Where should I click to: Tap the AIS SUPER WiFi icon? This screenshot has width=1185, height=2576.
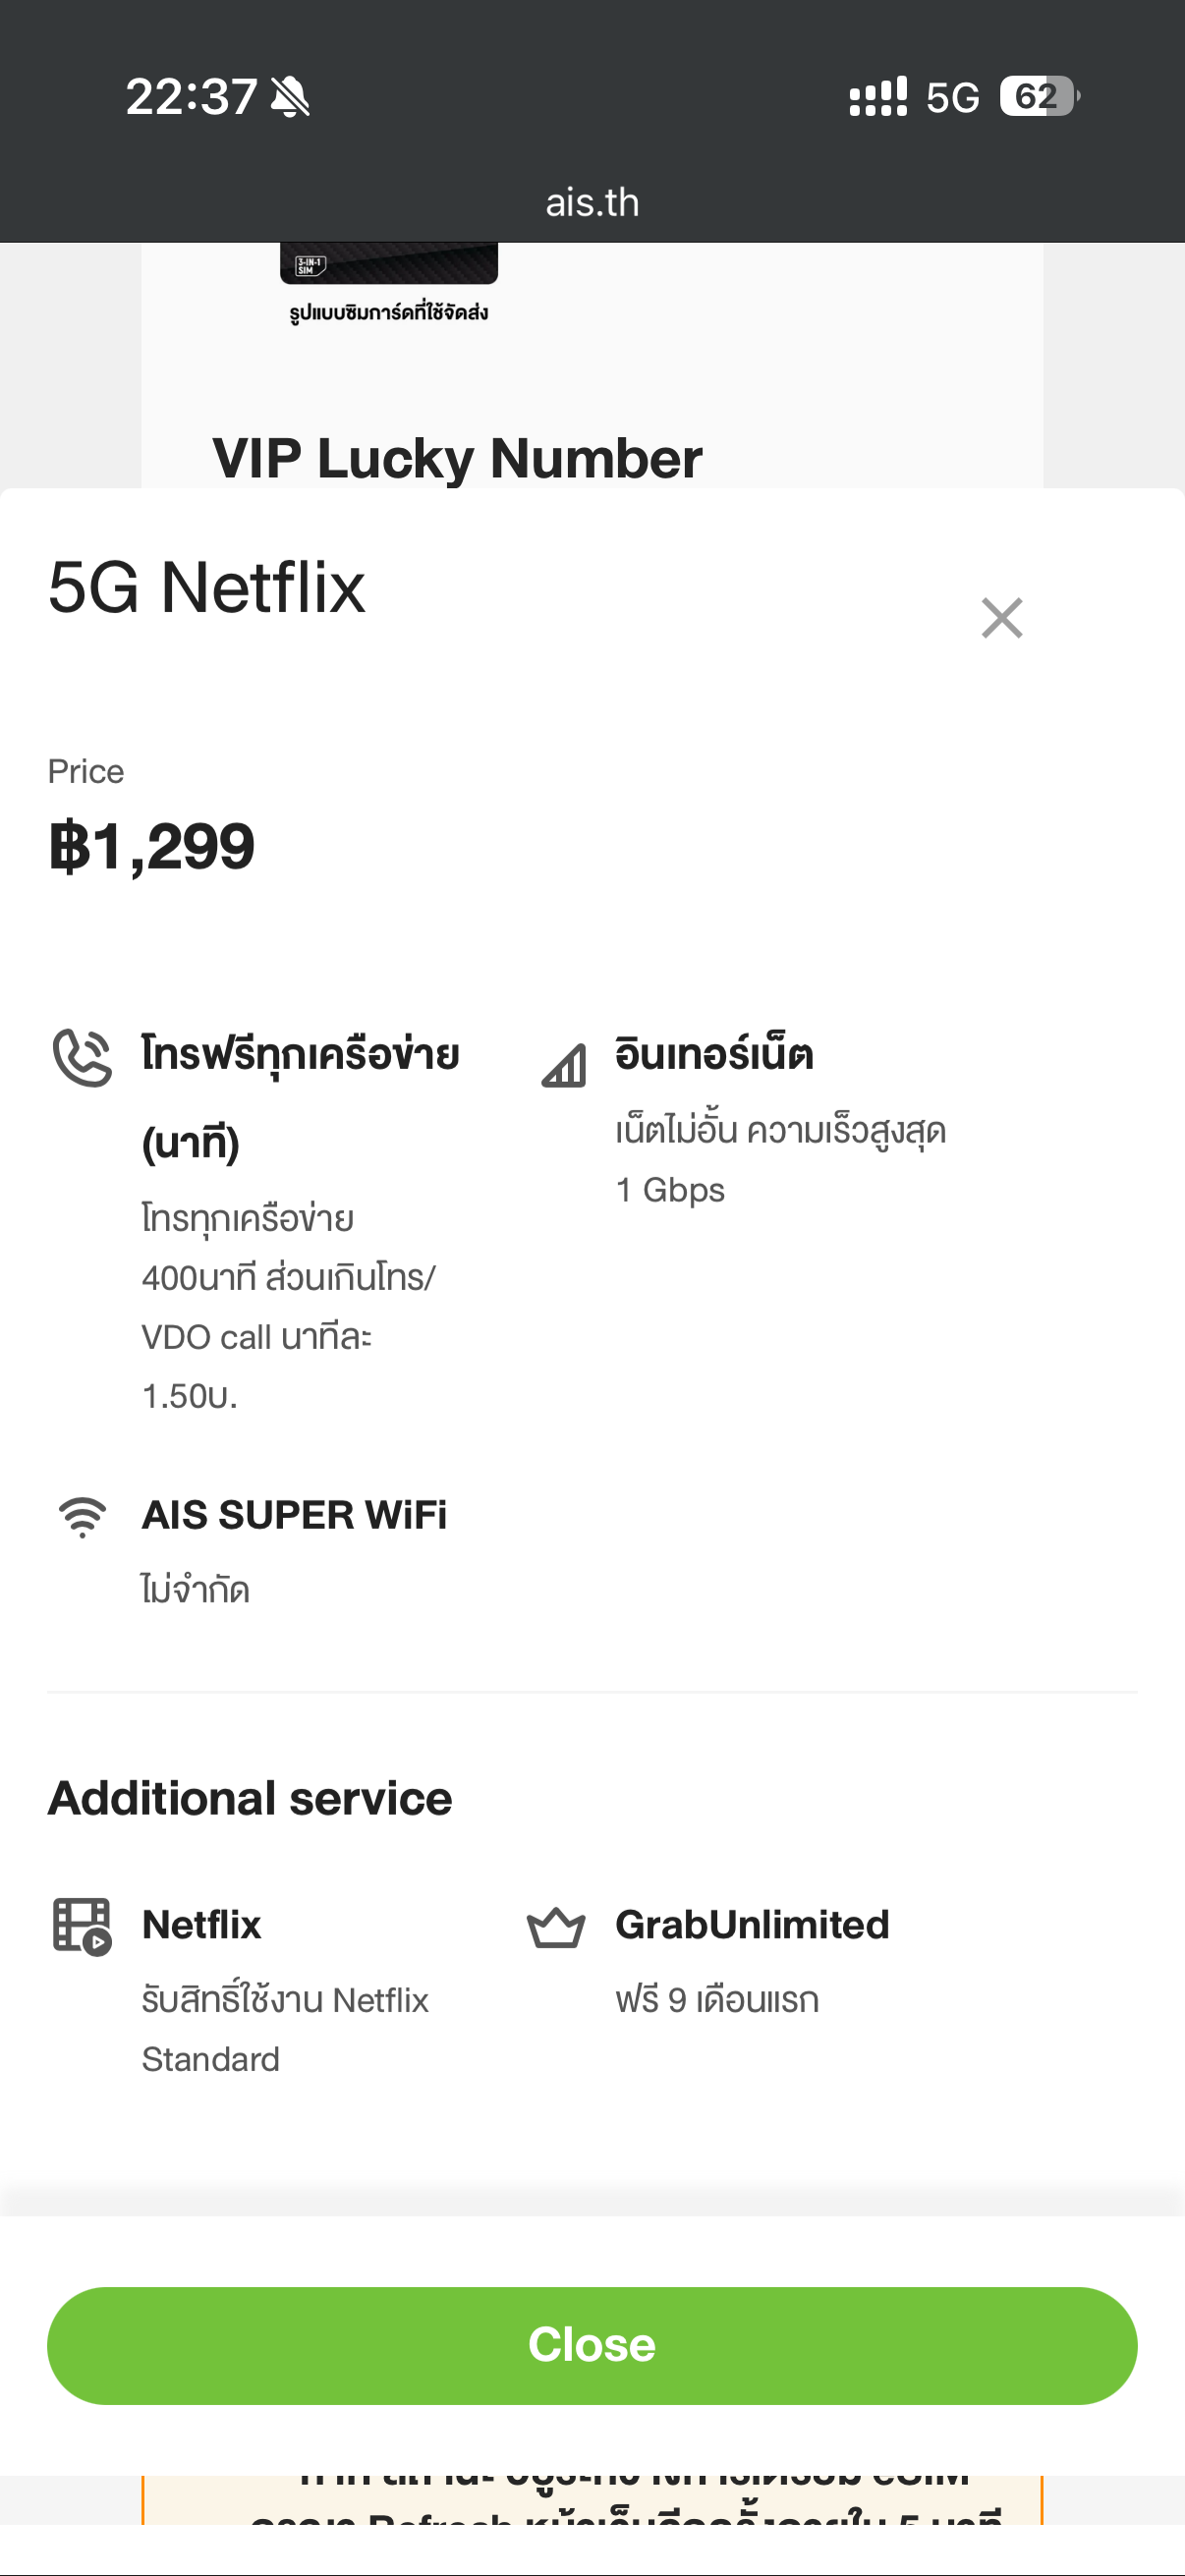pos(82,1516)
